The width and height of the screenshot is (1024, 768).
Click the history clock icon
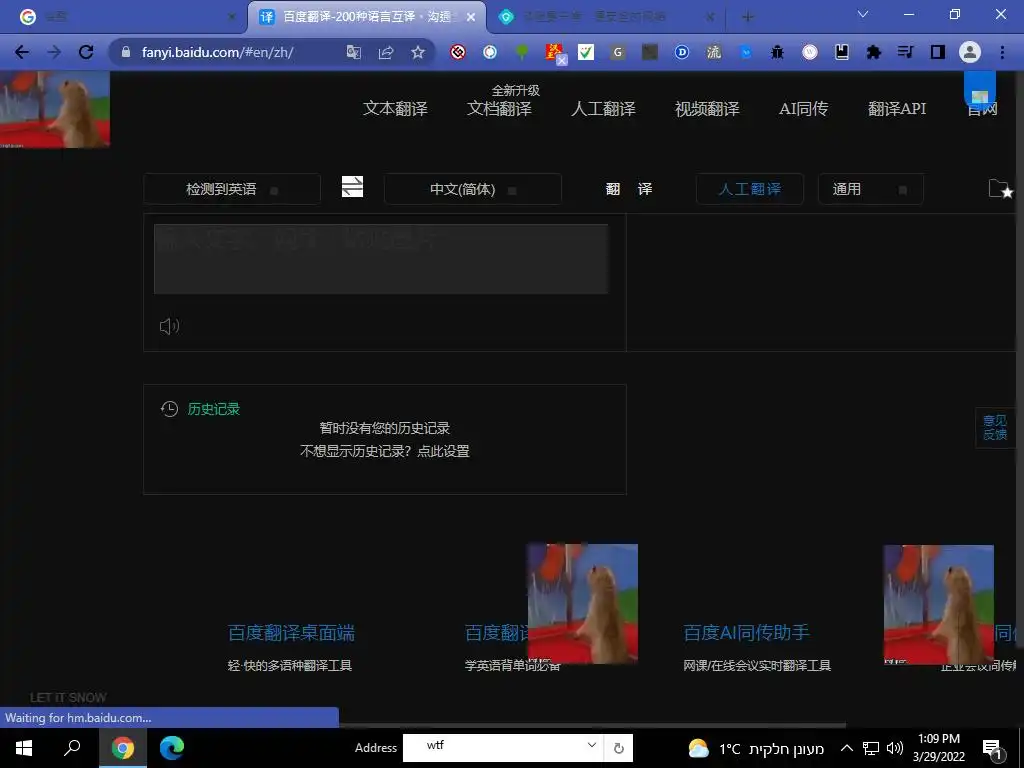click(x=169, y=409)
